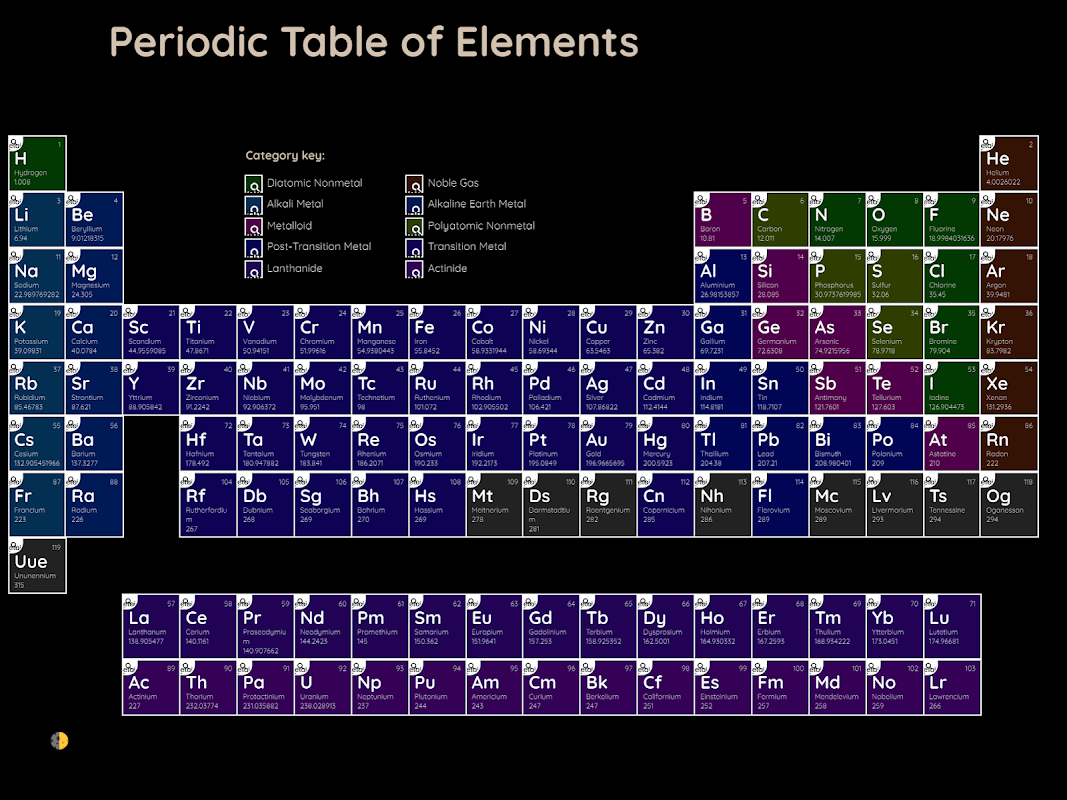The image size is (1067, 800).
Task: Open details icon on the Oganesson card
Action: coord(987,480)
